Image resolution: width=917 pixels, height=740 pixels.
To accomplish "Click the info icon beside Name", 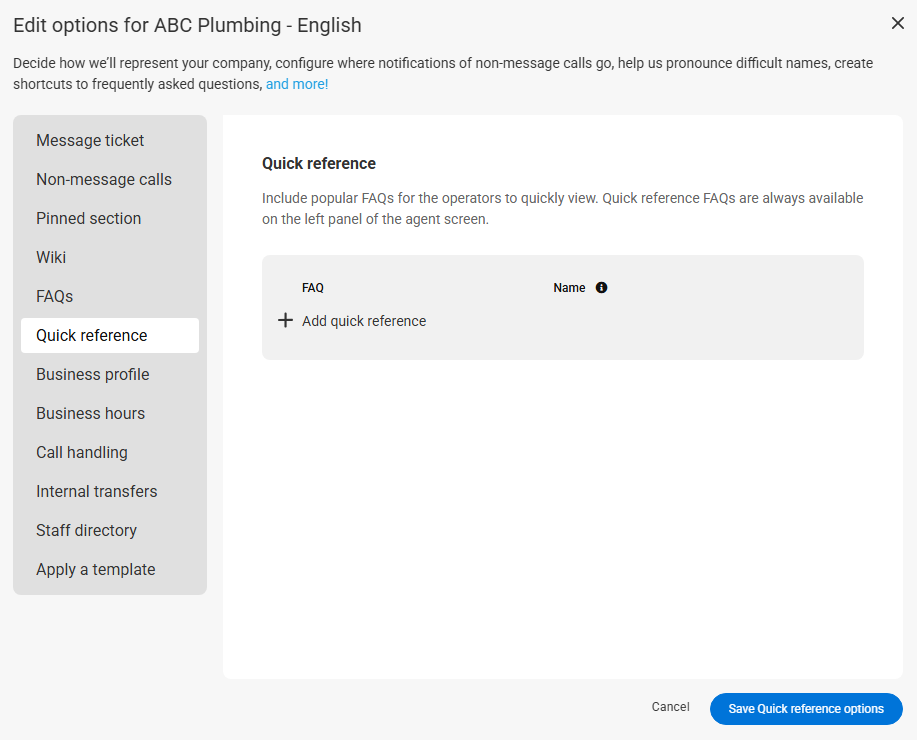I will coord(601,288).
